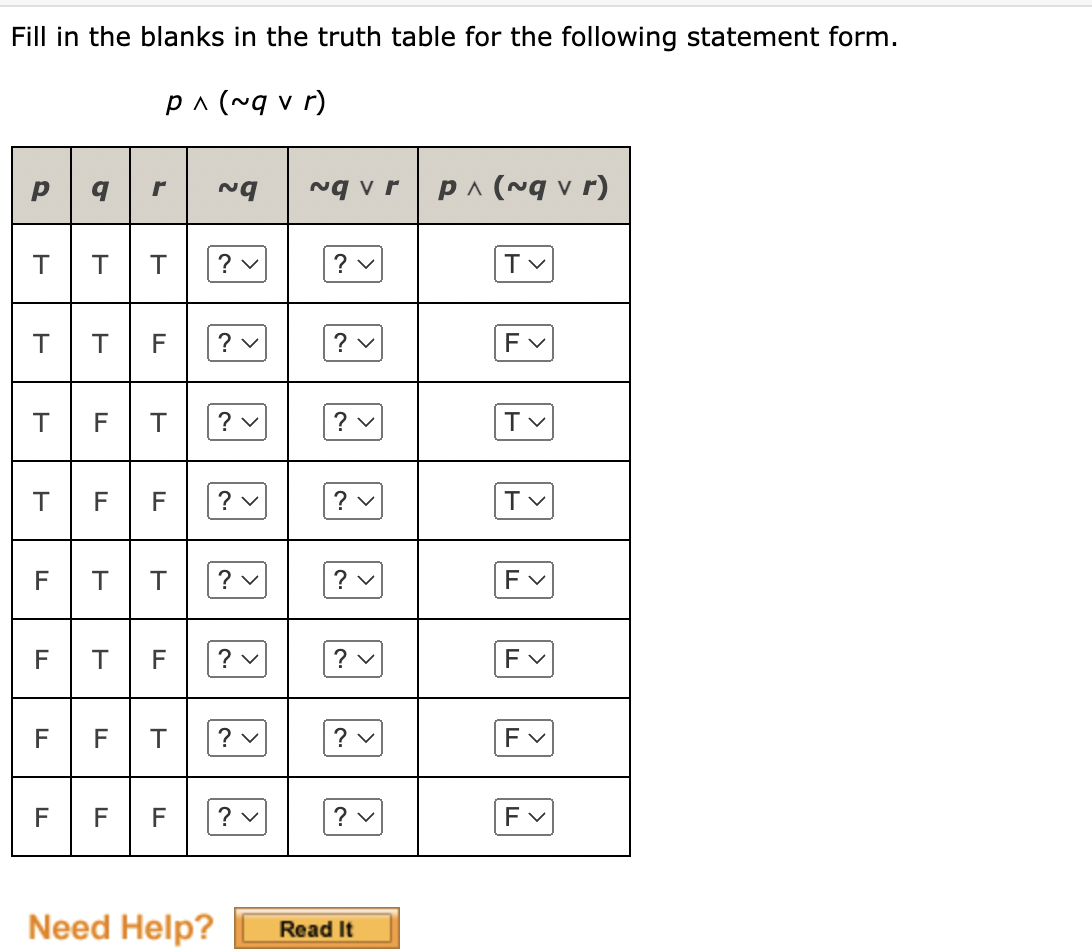Open the ~q v r dropdown in row F T T
The width and height of the screenshot is (1092, 950).
pos(352,579)
